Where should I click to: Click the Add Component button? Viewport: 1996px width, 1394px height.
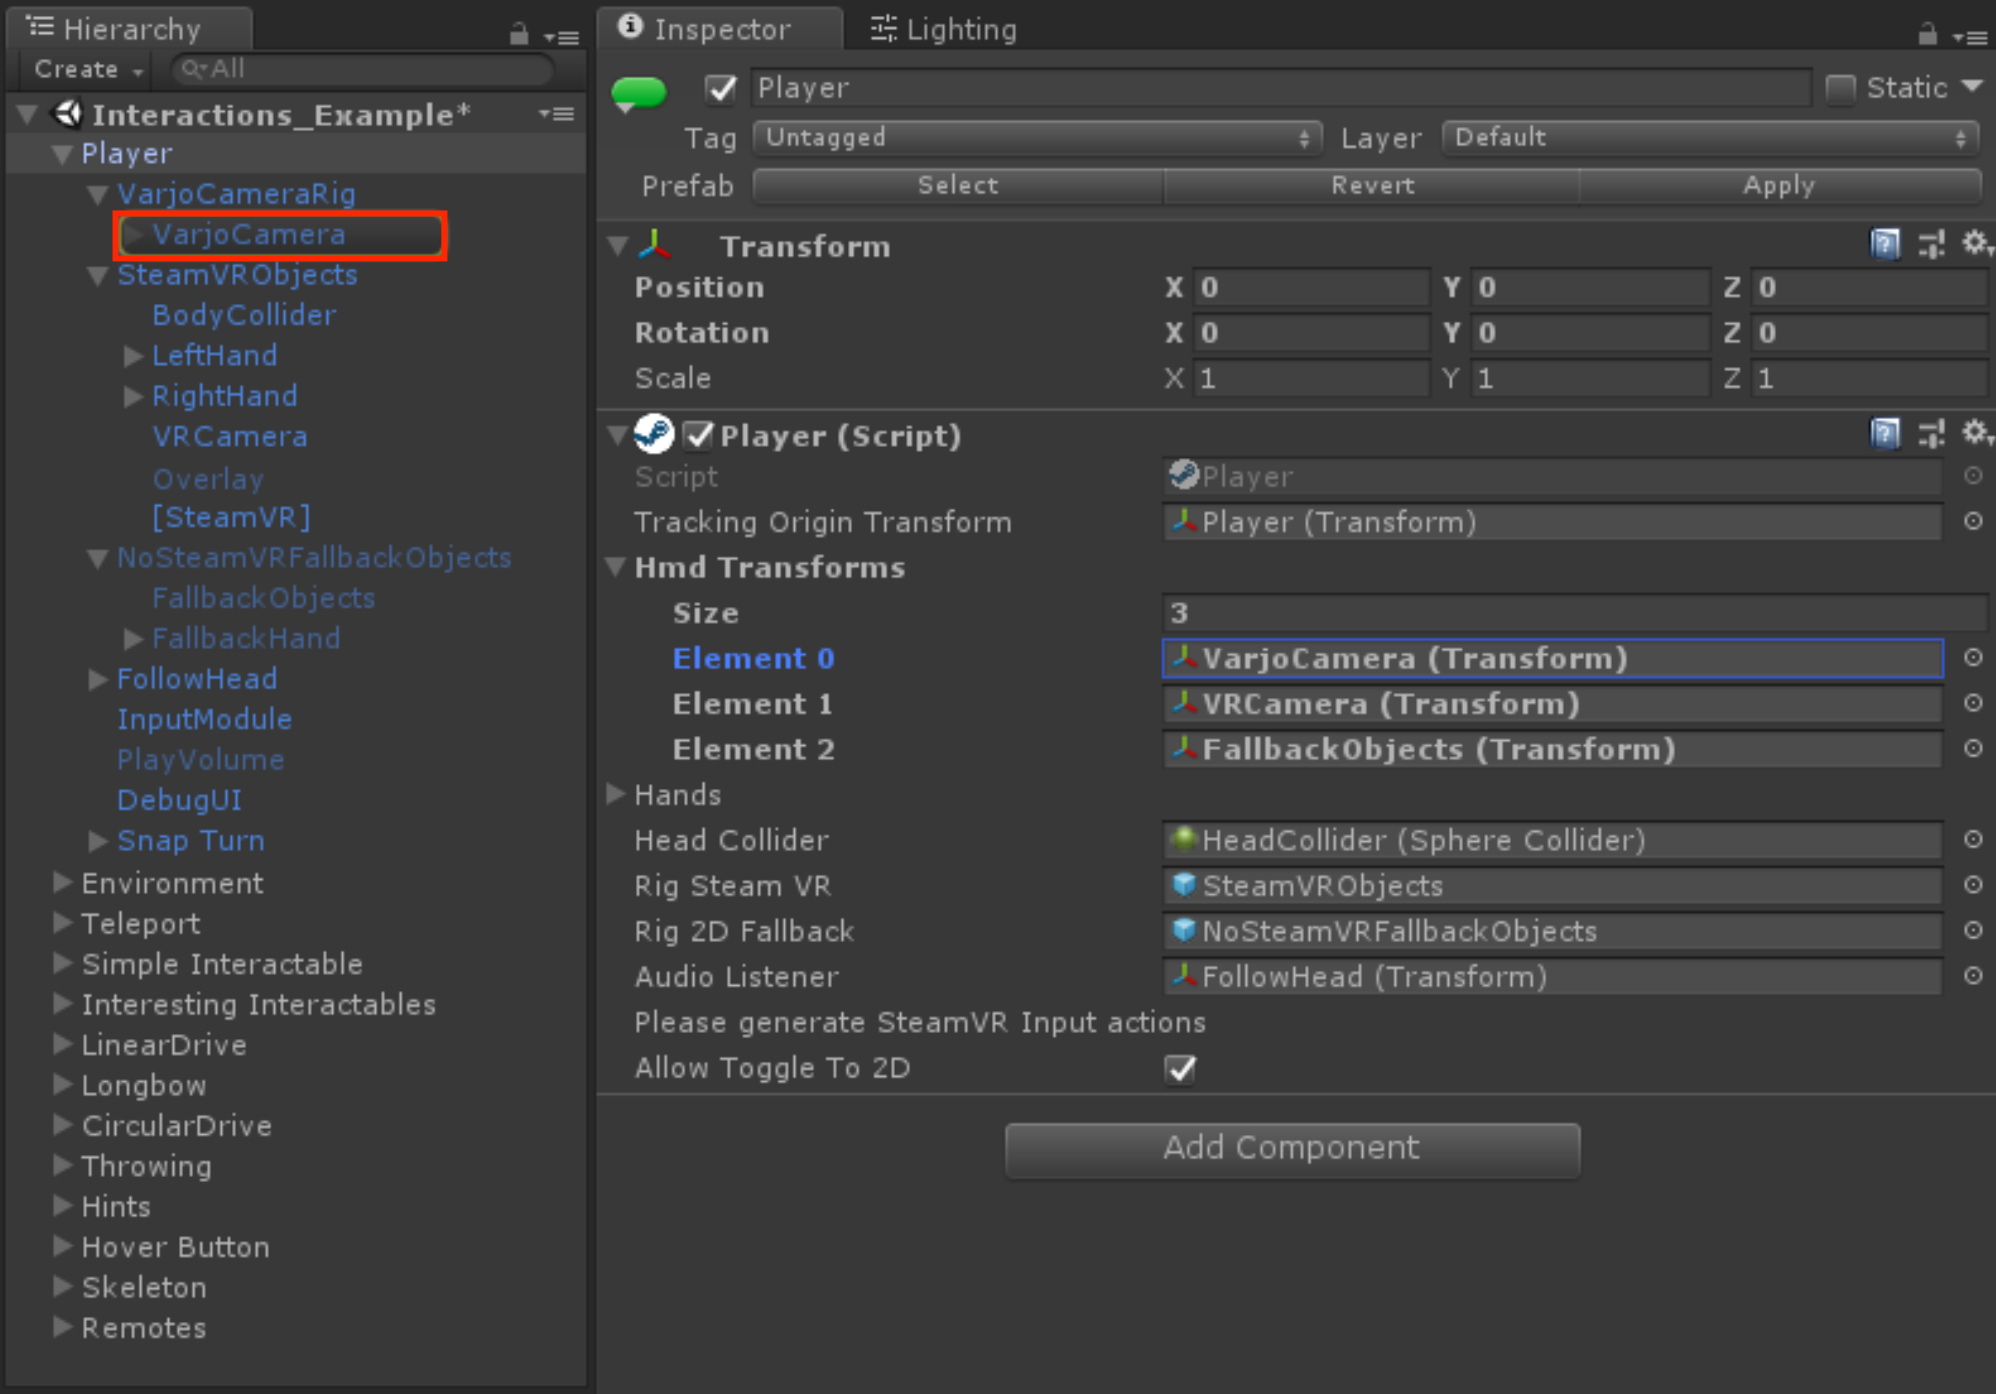(x=1291, y=1147)
